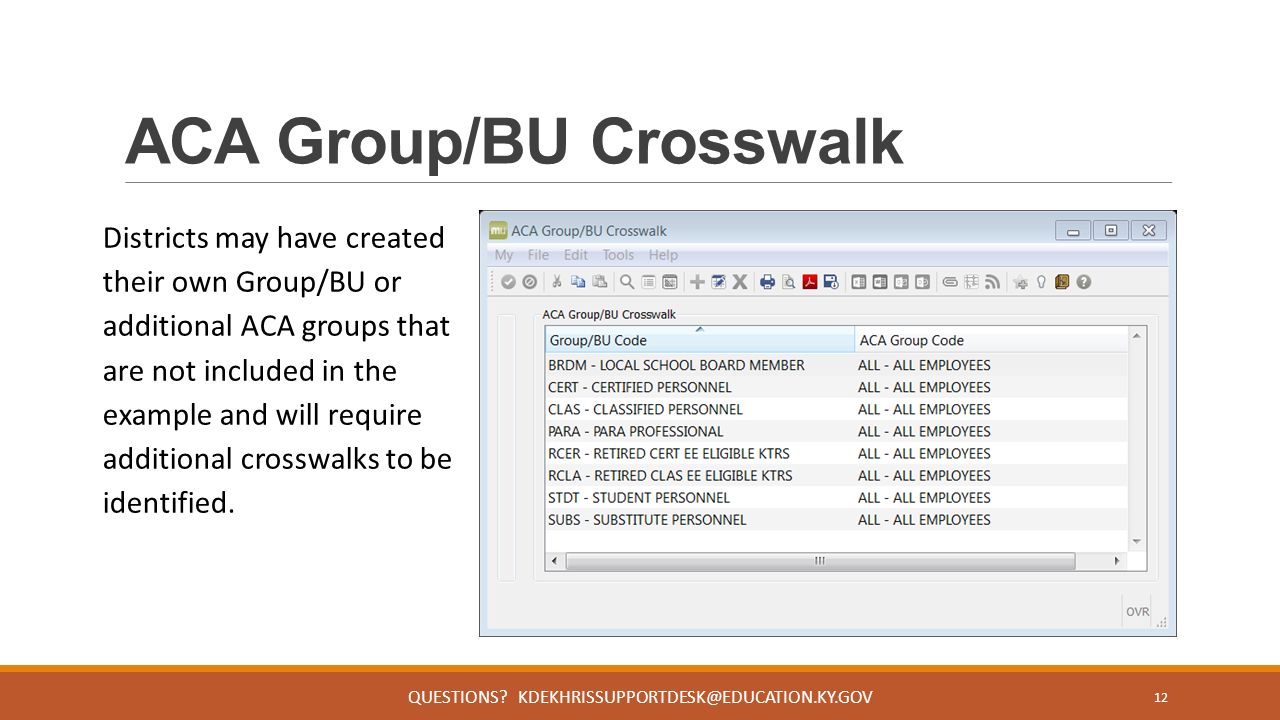The width and height of the screenshot is (1280, 720).
Task: Click the Browse list icon
Action: 649,282
